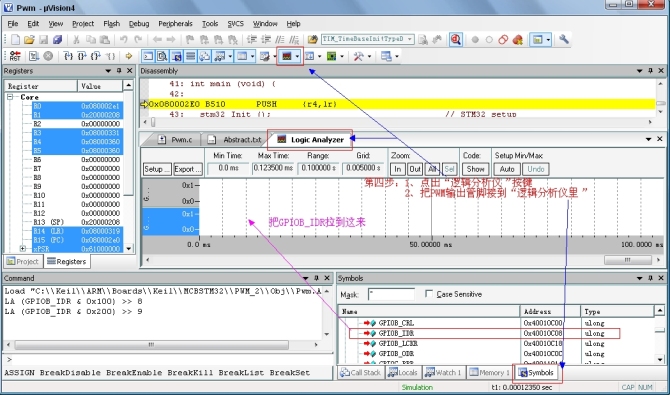
Task: Open the Debug menu
Action: (x=139, y=24)
